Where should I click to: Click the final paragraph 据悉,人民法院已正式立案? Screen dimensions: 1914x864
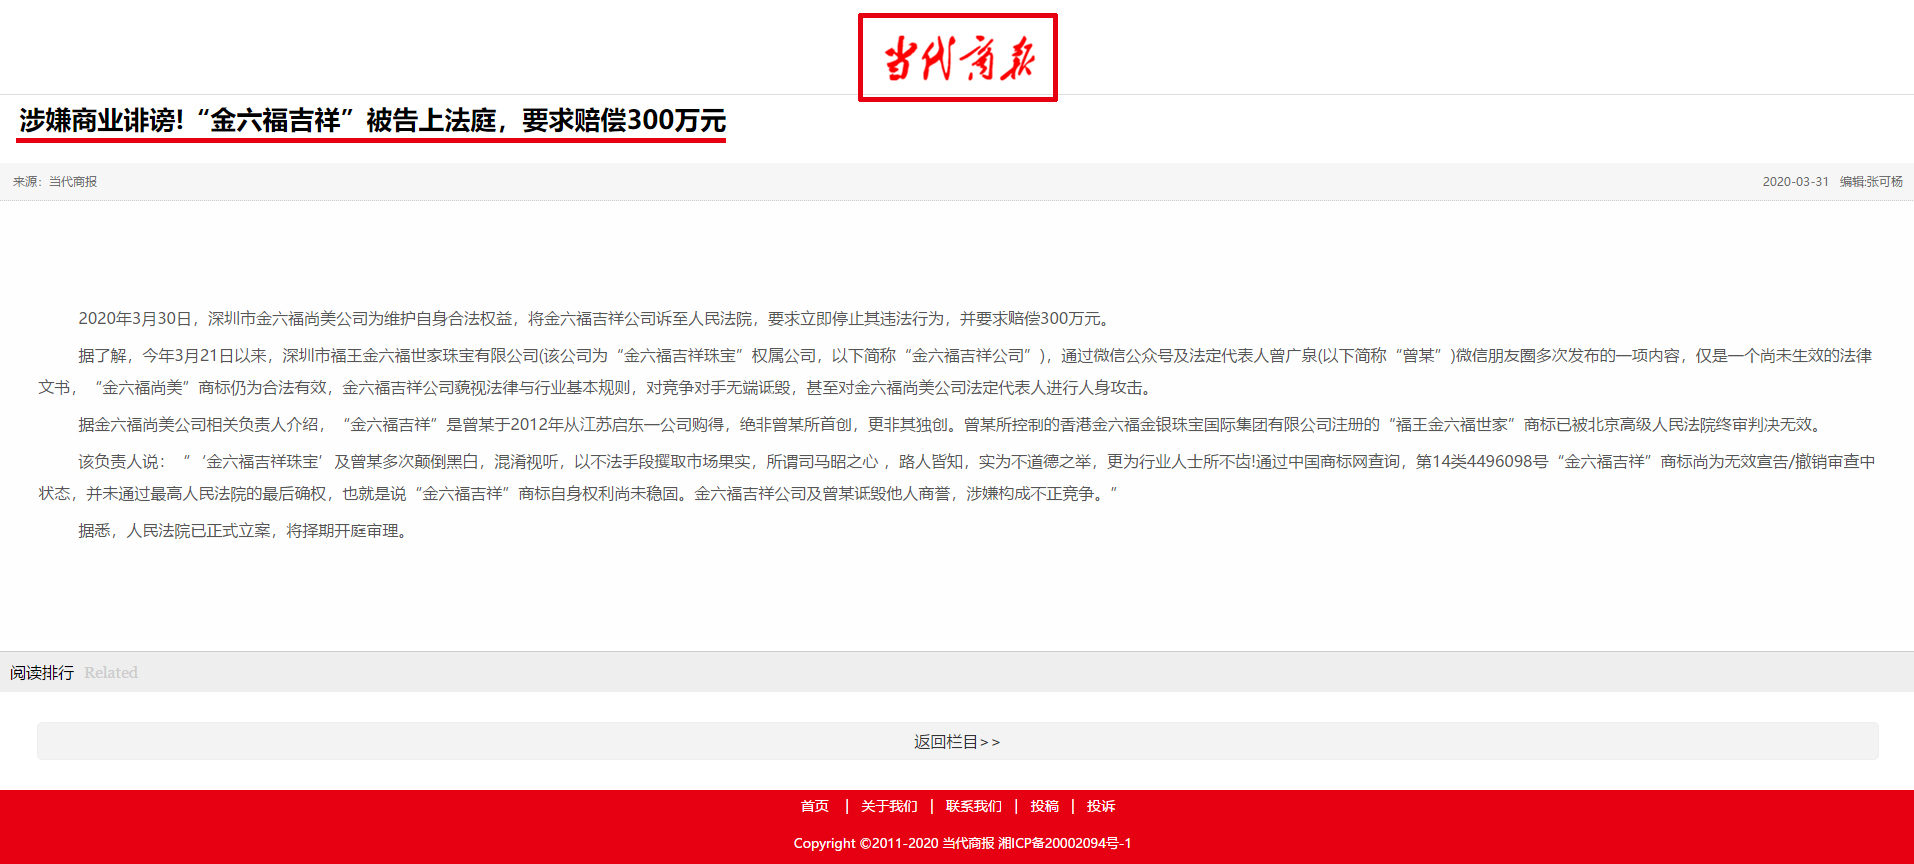pos(246,531)
